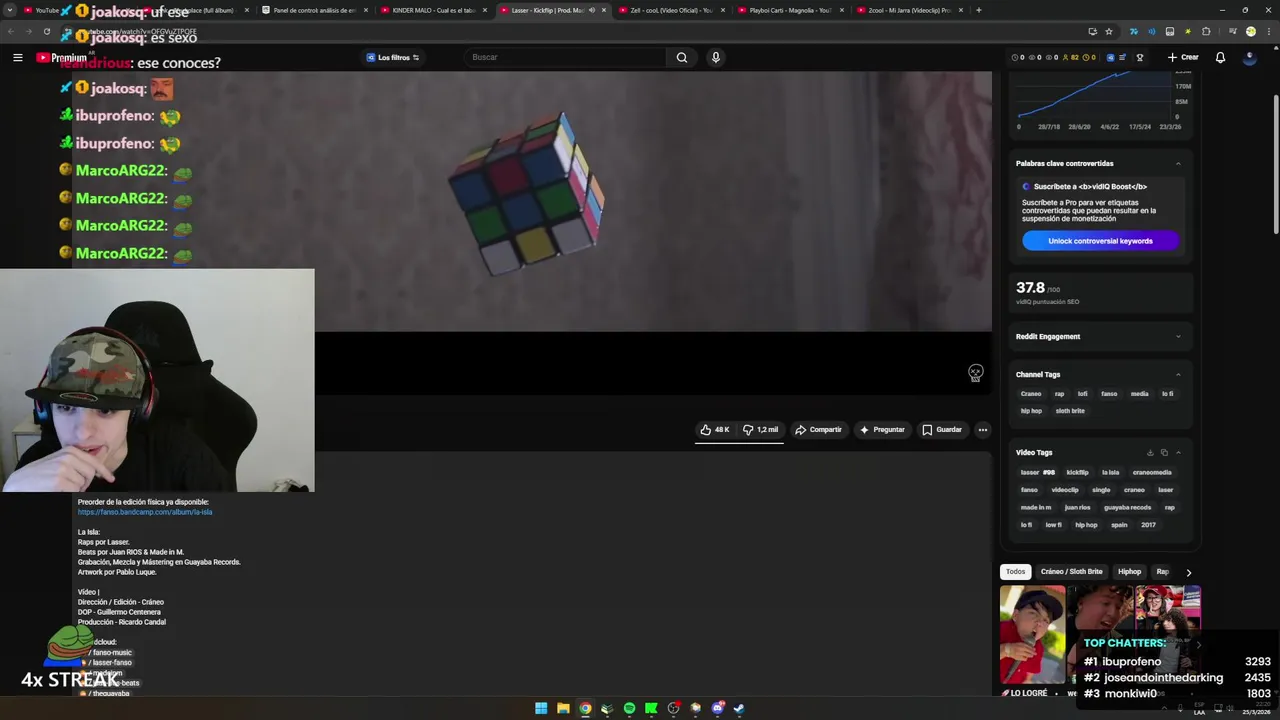The width and height of the screenshot is (1280, 720).
Task: Open the YouTube hamburger guide menu
Action: coord(17,57)
